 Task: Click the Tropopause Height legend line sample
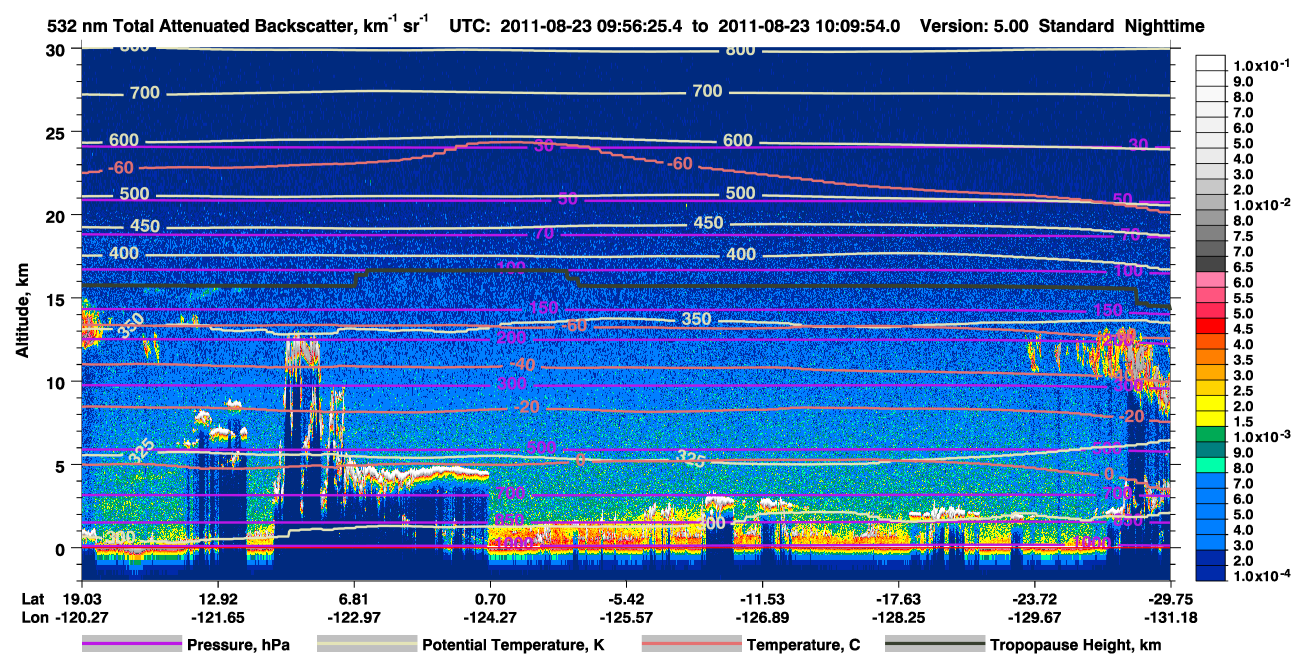[935, 644]
